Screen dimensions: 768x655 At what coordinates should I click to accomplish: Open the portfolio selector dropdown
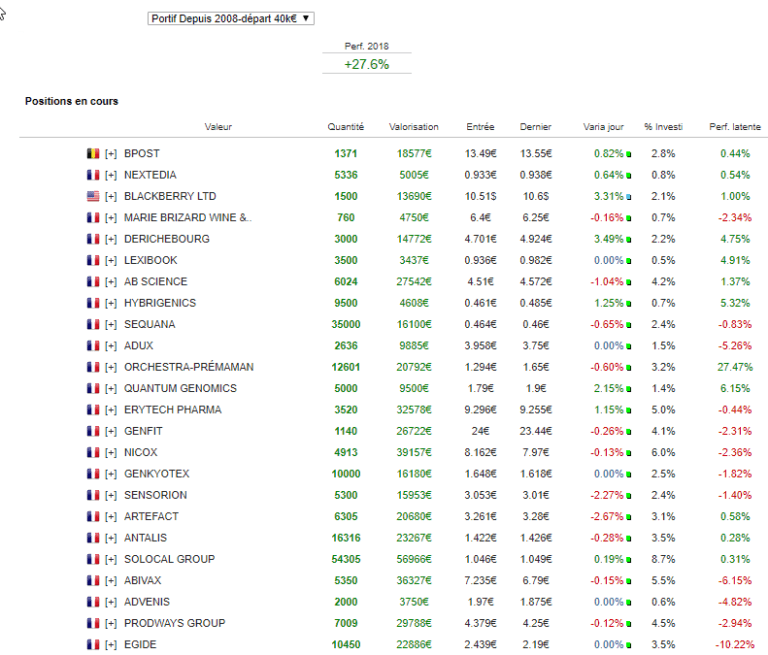coord(230,18)
